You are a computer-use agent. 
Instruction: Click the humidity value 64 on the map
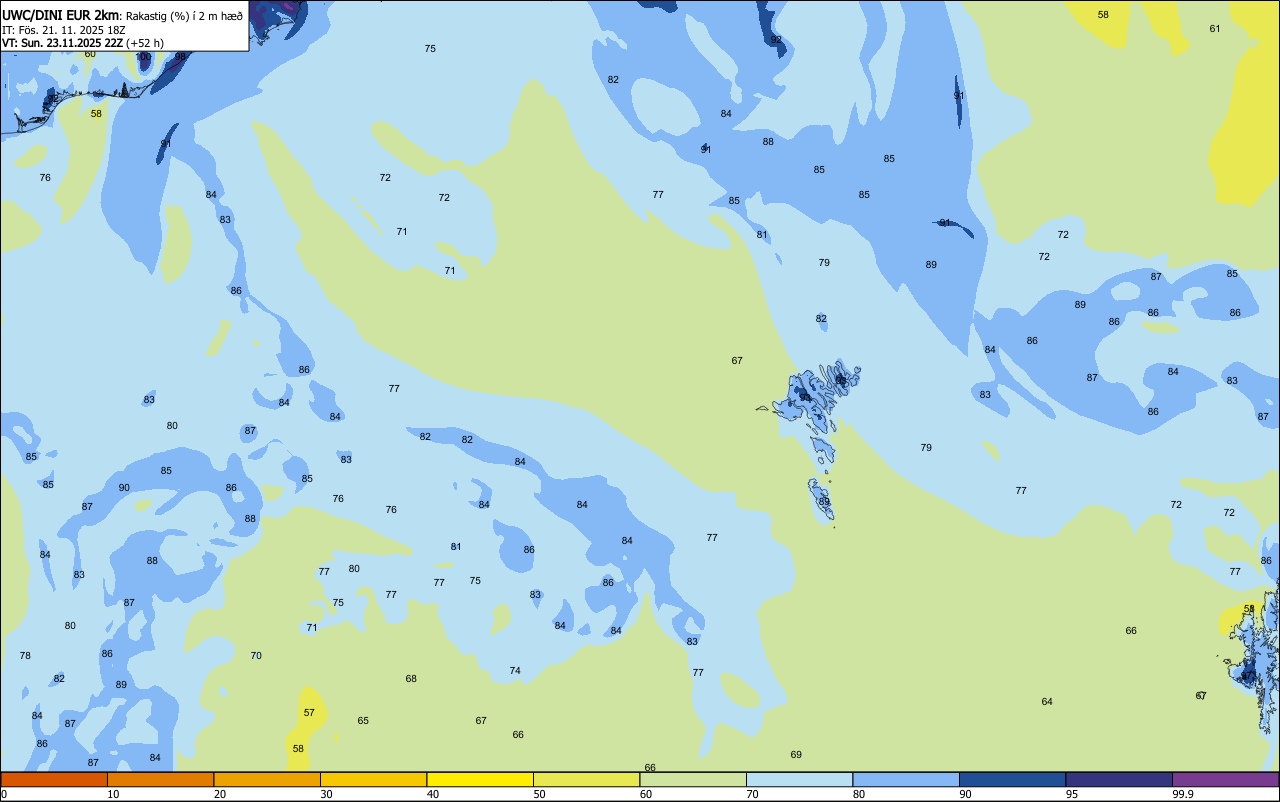pyautogui.click(x=1047, y=701)
